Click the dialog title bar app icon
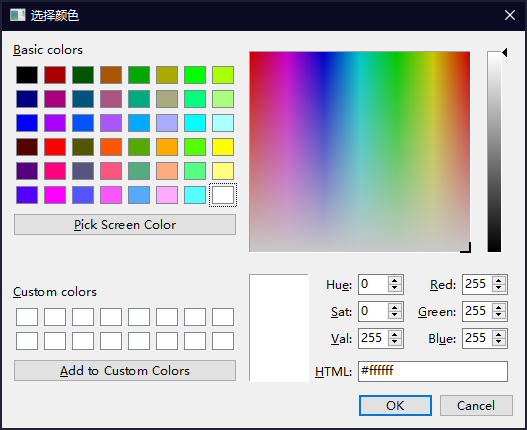 coord(17,15)
